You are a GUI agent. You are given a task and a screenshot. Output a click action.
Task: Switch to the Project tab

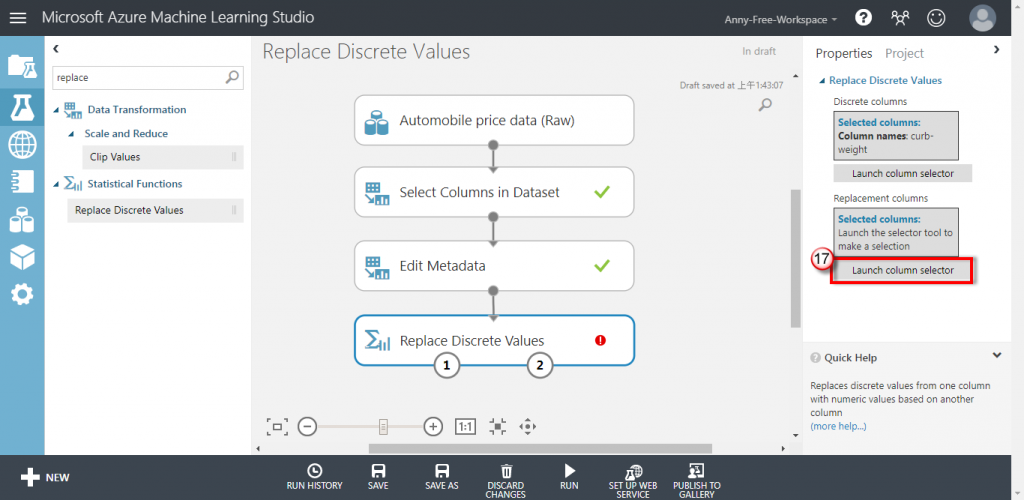point(904,54)
